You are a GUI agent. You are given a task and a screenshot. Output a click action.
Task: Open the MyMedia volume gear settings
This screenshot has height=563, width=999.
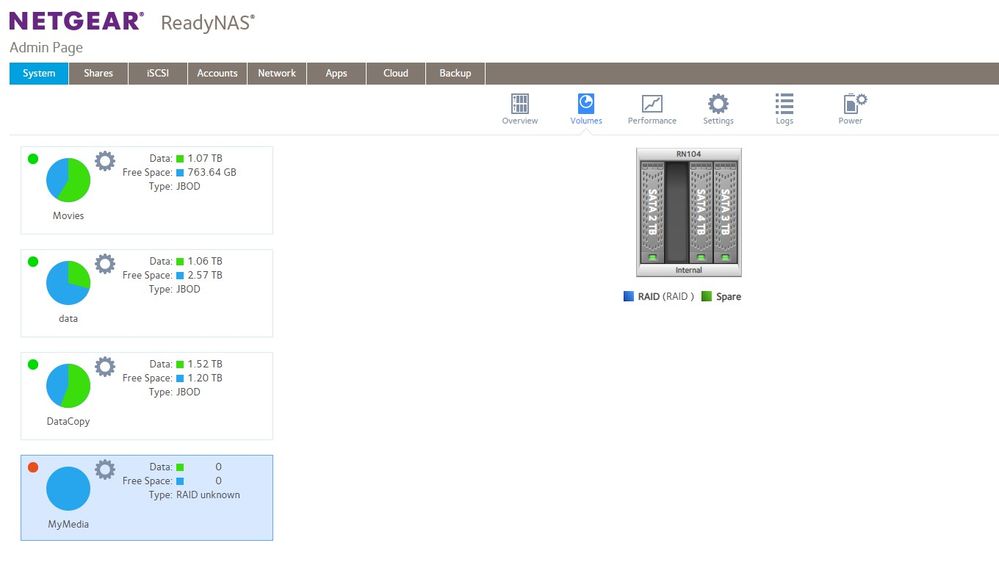[x=105, y=470]
